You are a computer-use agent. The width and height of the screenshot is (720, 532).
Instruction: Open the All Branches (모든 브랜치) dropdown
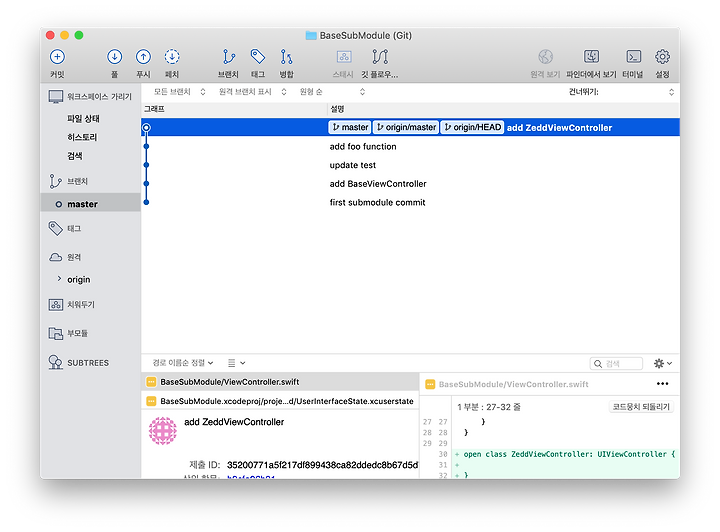179,92
